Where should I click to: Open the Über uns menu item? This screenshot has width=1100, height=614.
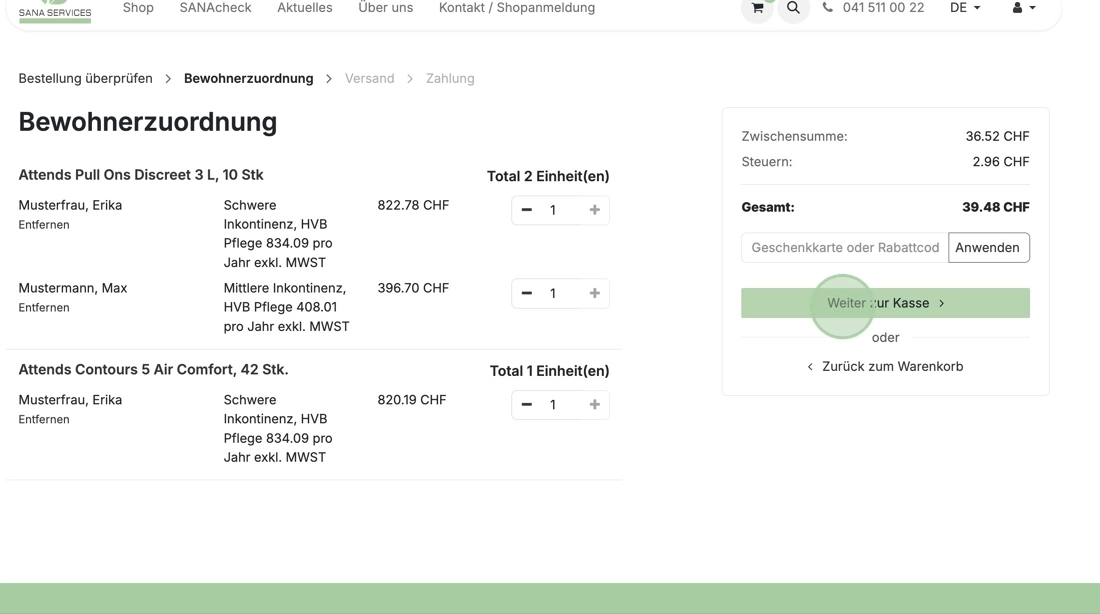pos(386,8)
